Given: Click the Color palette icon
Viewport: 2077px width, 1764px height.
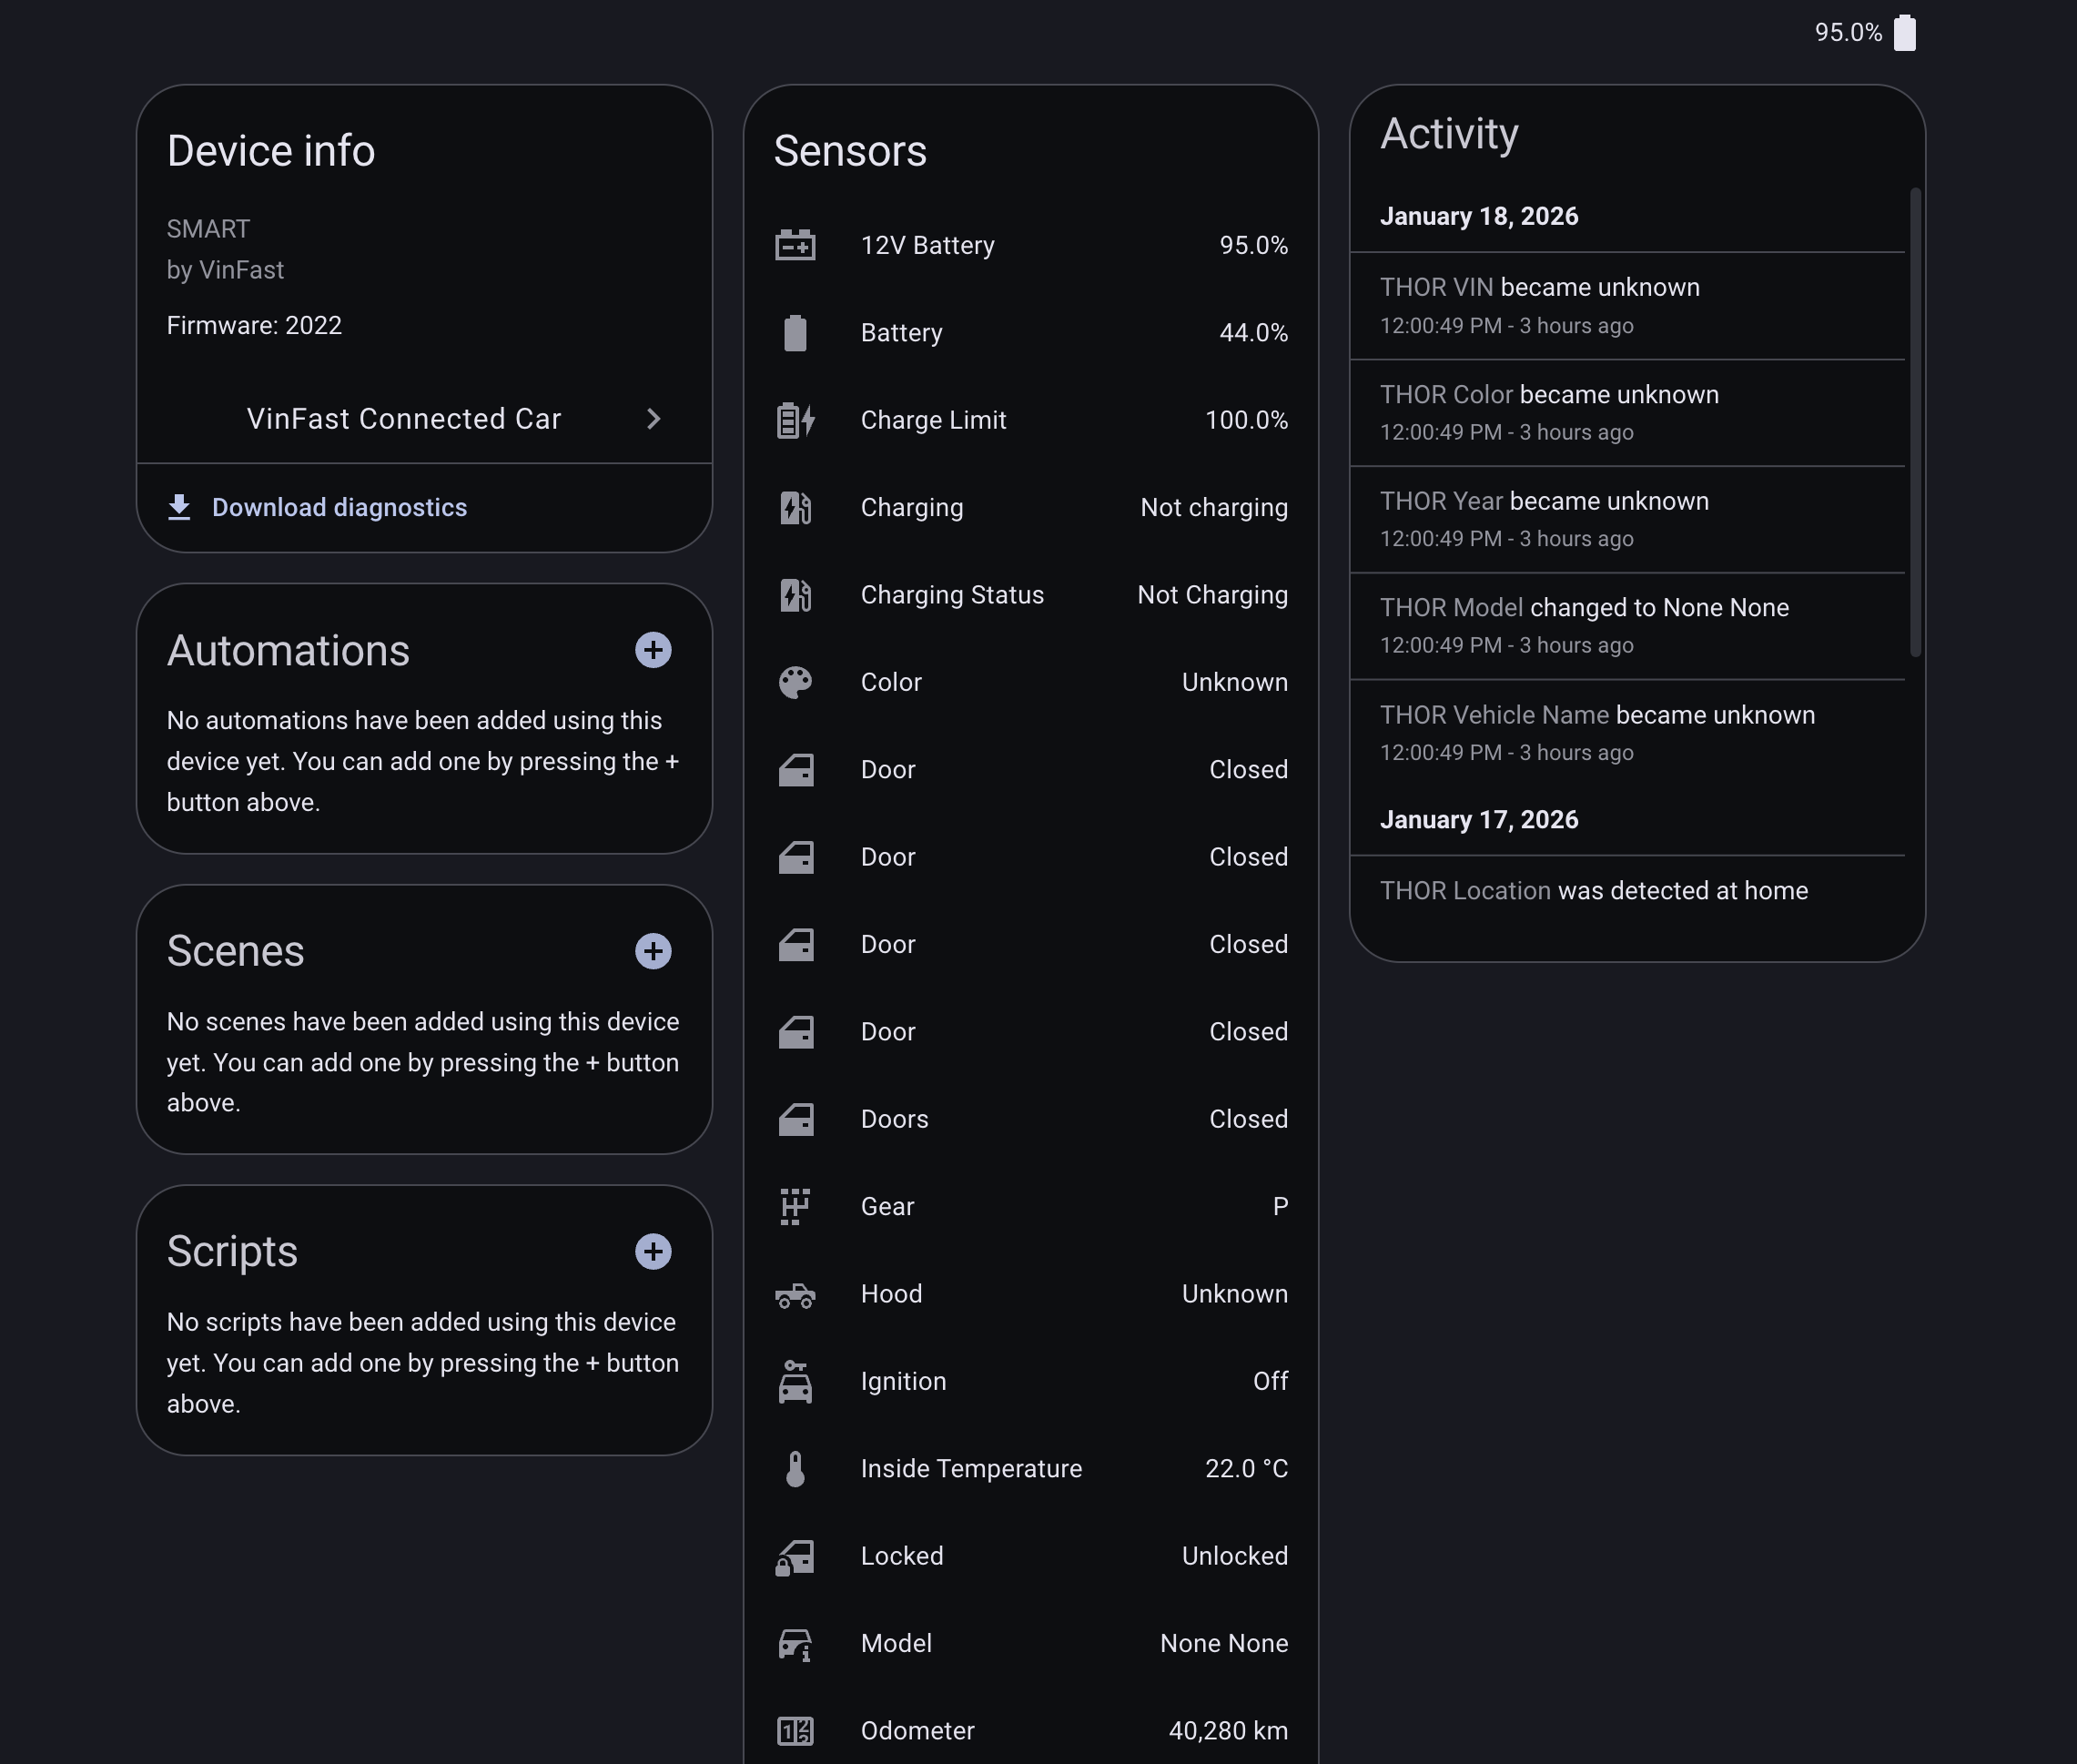Looking at the screenshot, I should 795,682.
